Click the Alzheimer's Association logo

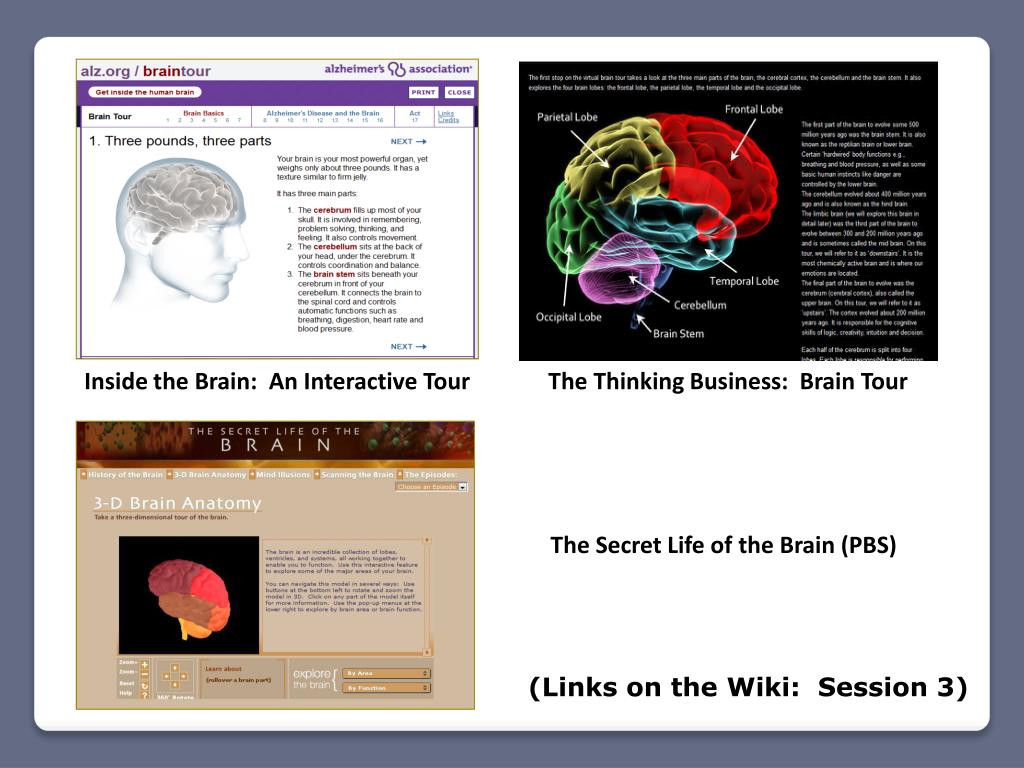coord(398,69)
